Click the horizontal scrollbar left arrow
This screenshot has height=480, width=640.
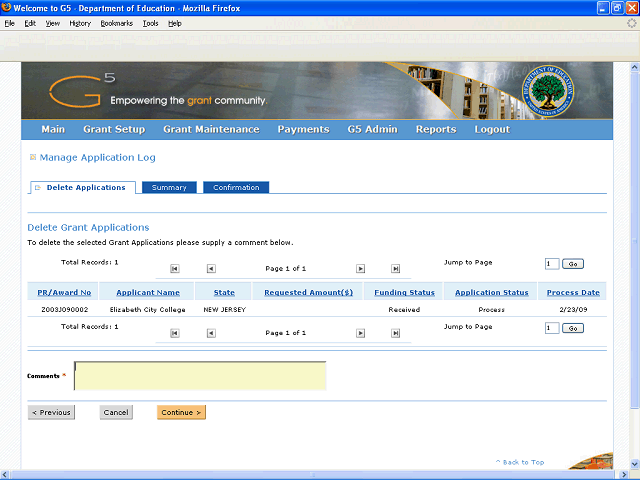(x=4, y=475)
